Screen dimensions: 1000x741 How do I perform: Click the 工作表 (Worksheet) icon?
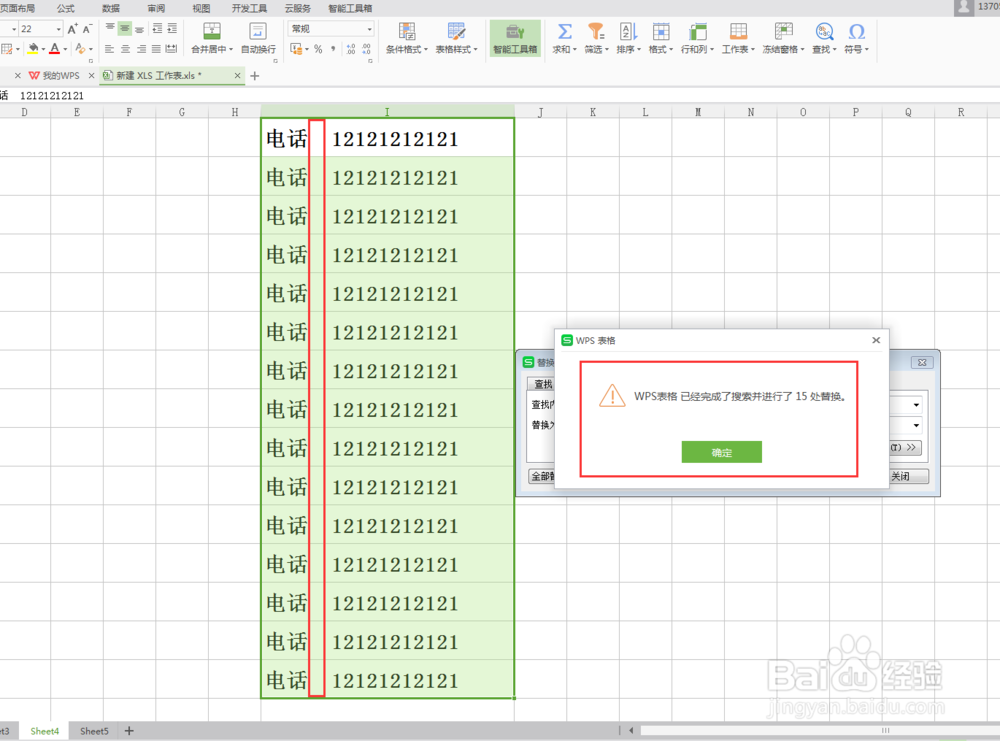click(738, 31)
